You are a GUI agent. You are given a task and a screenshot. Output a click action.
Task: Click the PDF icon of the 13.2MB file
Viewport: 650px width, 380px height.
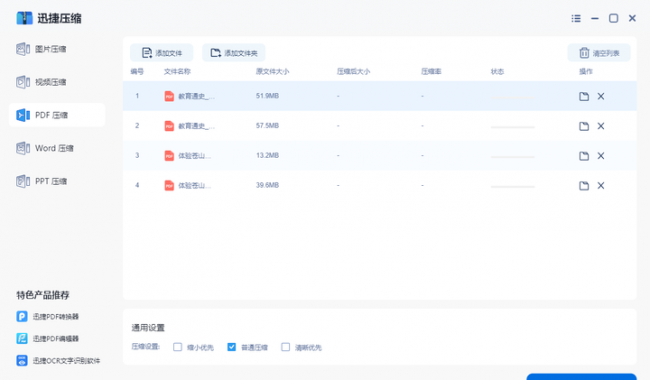169,156
